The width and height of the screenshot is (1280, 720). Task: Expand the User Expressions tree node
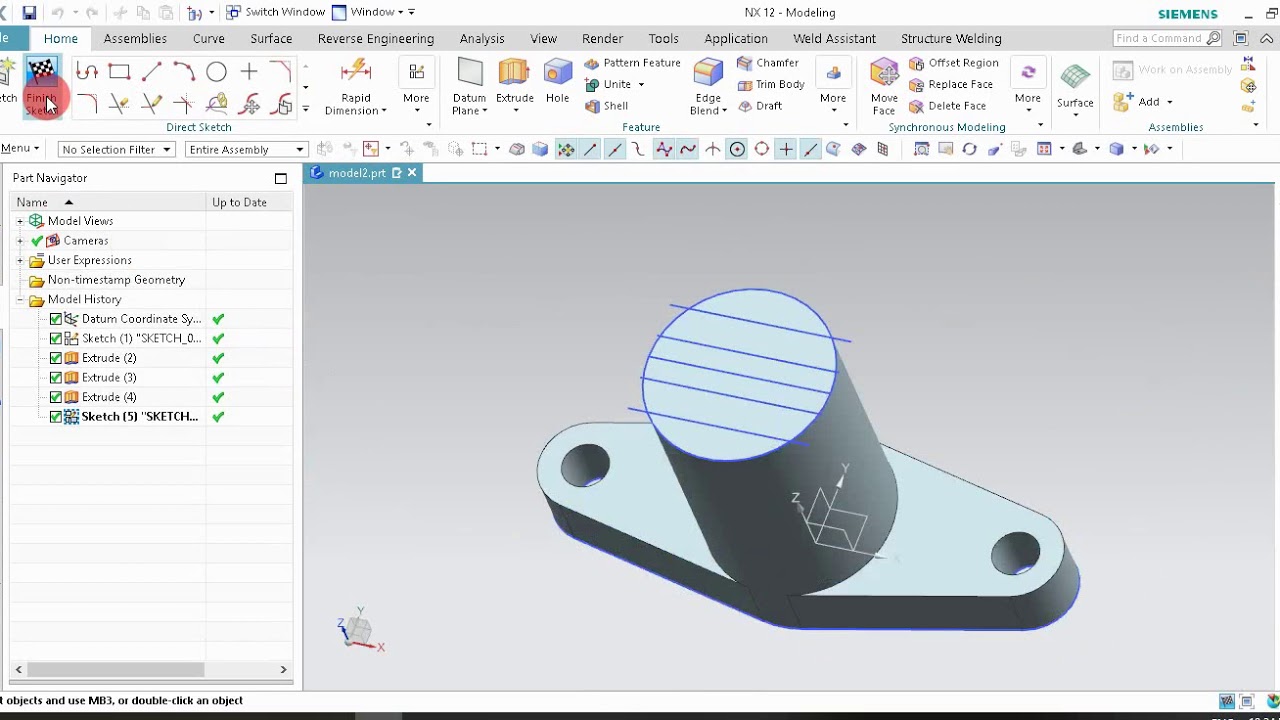click(20, 260)
